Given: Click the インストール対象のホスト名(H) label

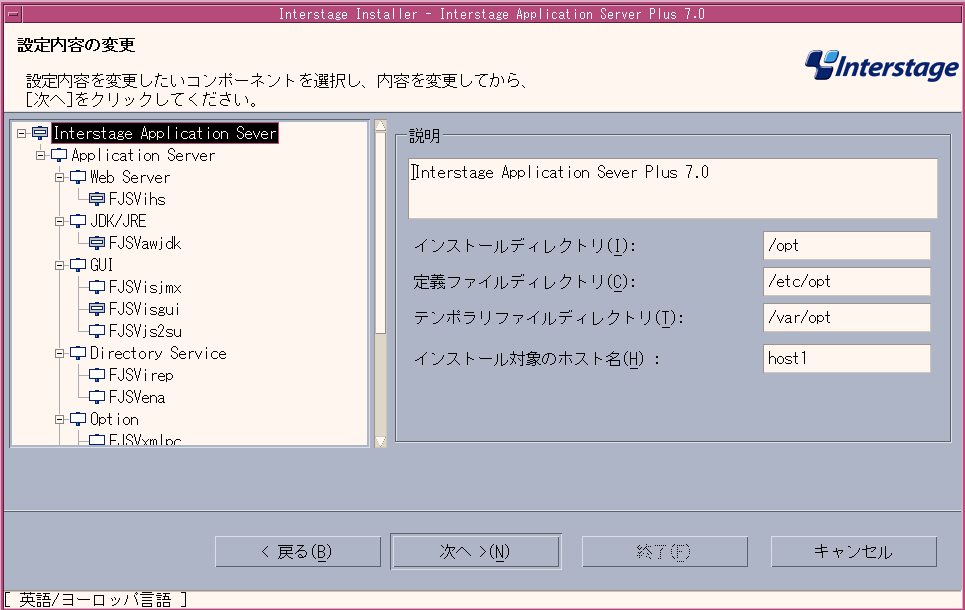Looking at the screenshot, I should (537, 359).
